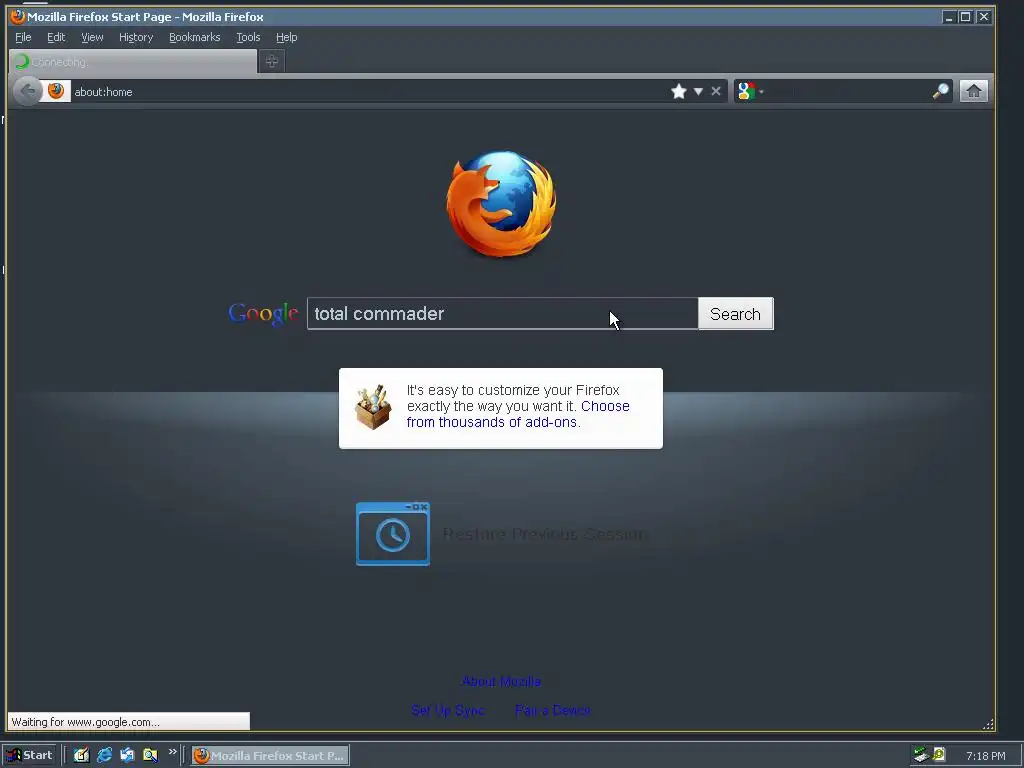Click the Google logo beside the search field
This screenshot has height=768, width=1024.
tap(263, 314)
